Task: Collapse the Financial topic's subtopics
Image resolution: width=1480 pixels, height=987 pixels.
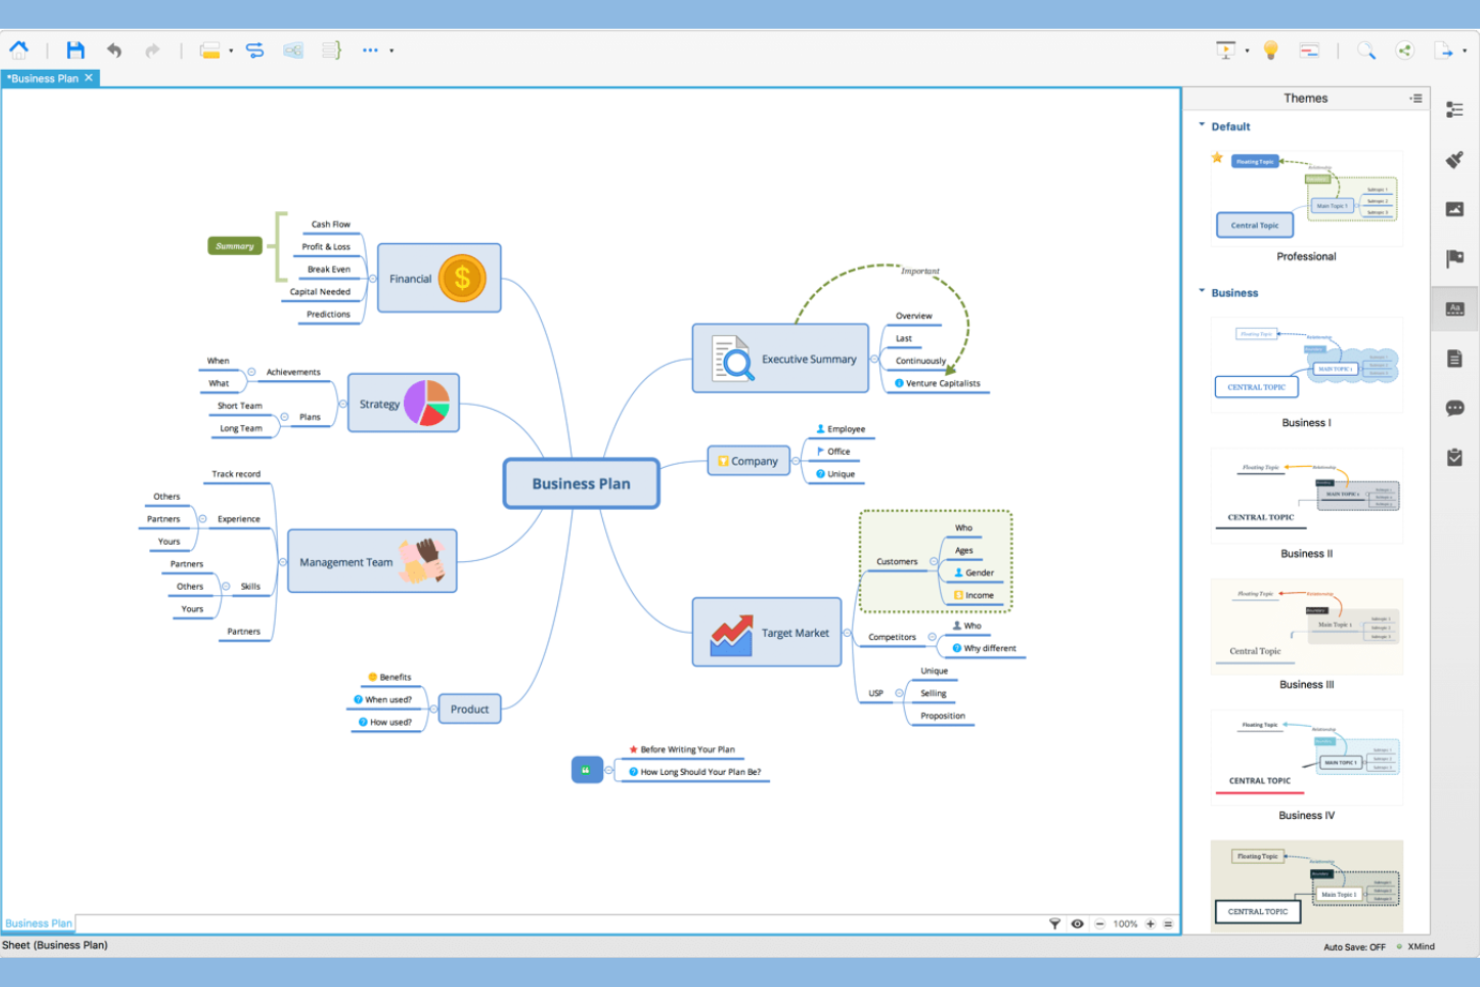Action: (x=372, y=279)
